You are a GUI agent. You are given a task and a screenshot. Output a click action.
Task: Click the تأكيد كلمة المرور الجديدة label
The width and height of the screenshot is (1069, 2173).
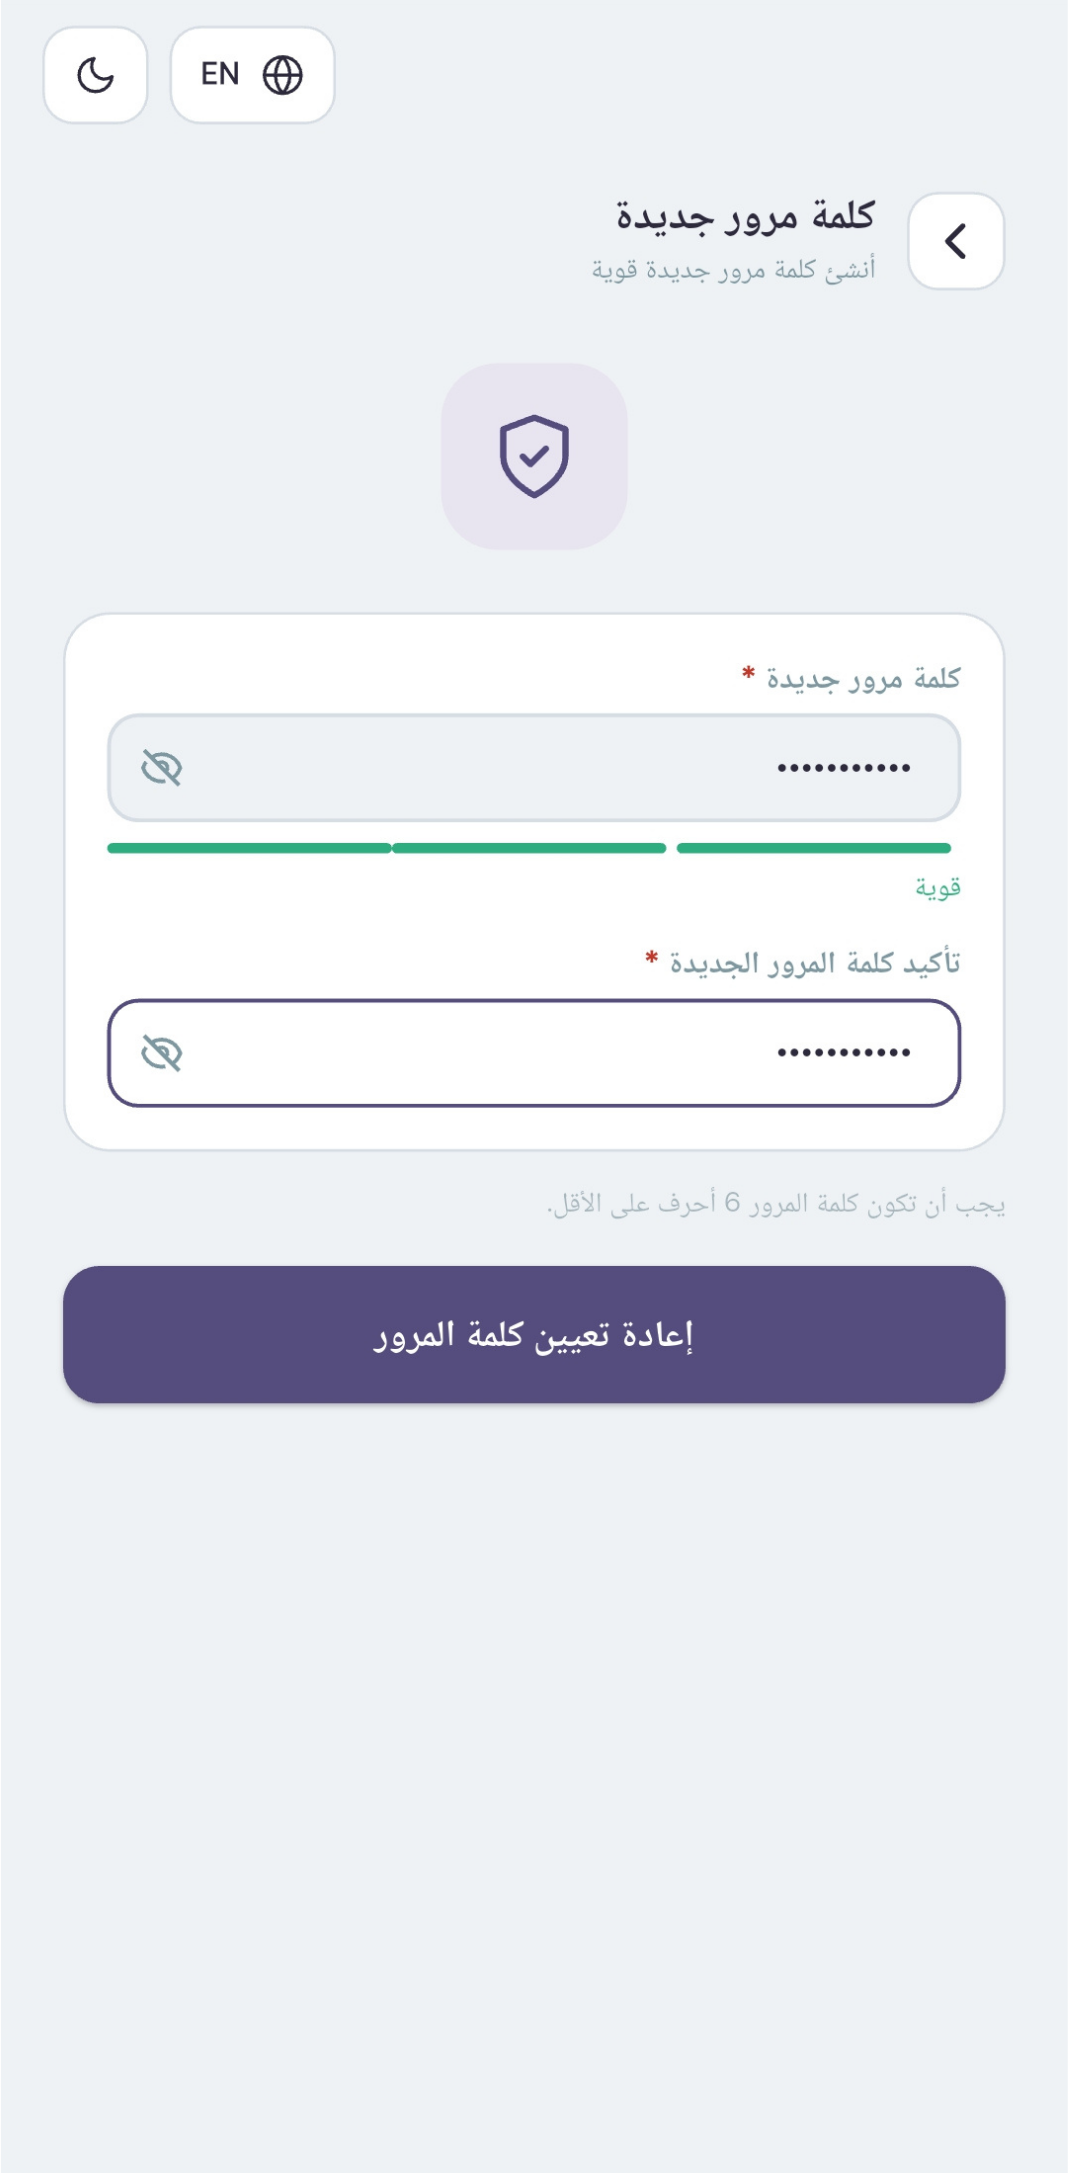[x=815, y=963]
